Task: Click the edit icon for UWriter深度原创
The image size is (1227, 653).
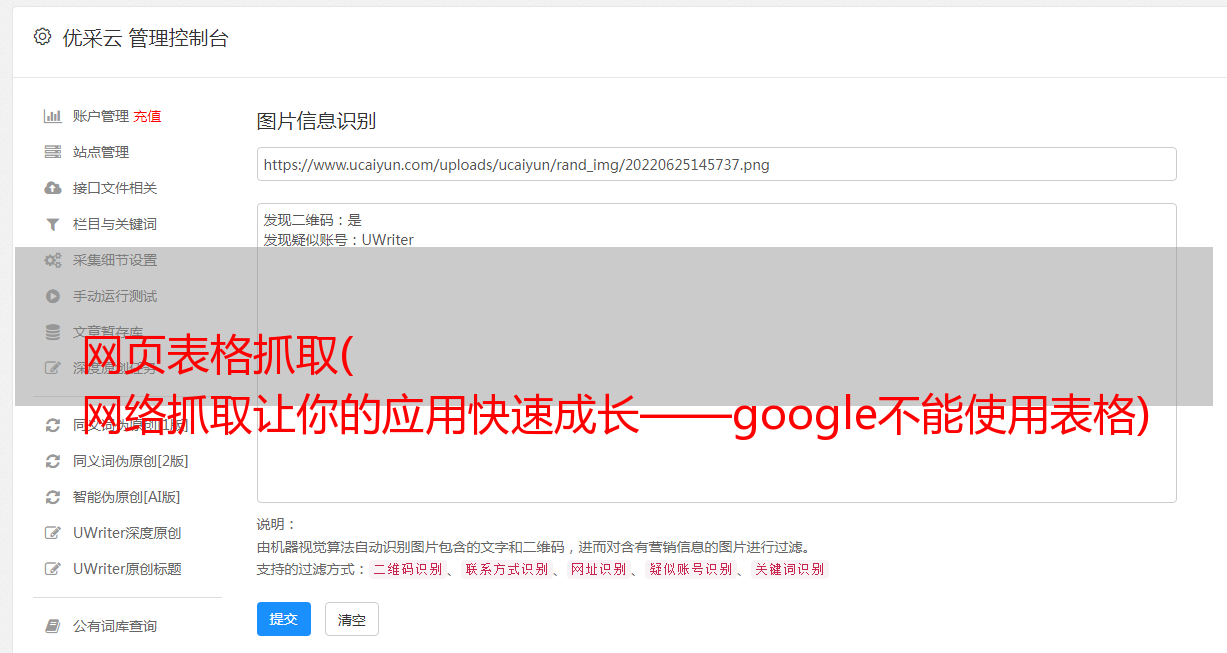Action: pos(53,533)
